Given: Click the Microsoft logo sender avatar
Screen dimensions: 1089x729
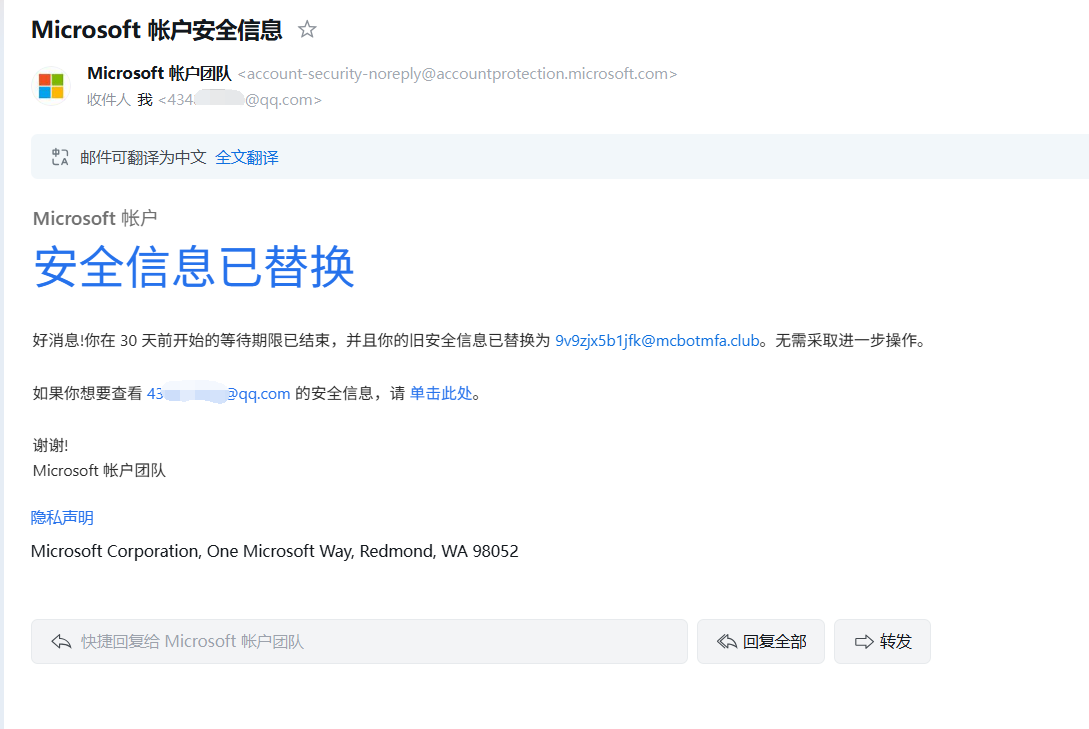Looking at the screenshot, I should 50,85.
